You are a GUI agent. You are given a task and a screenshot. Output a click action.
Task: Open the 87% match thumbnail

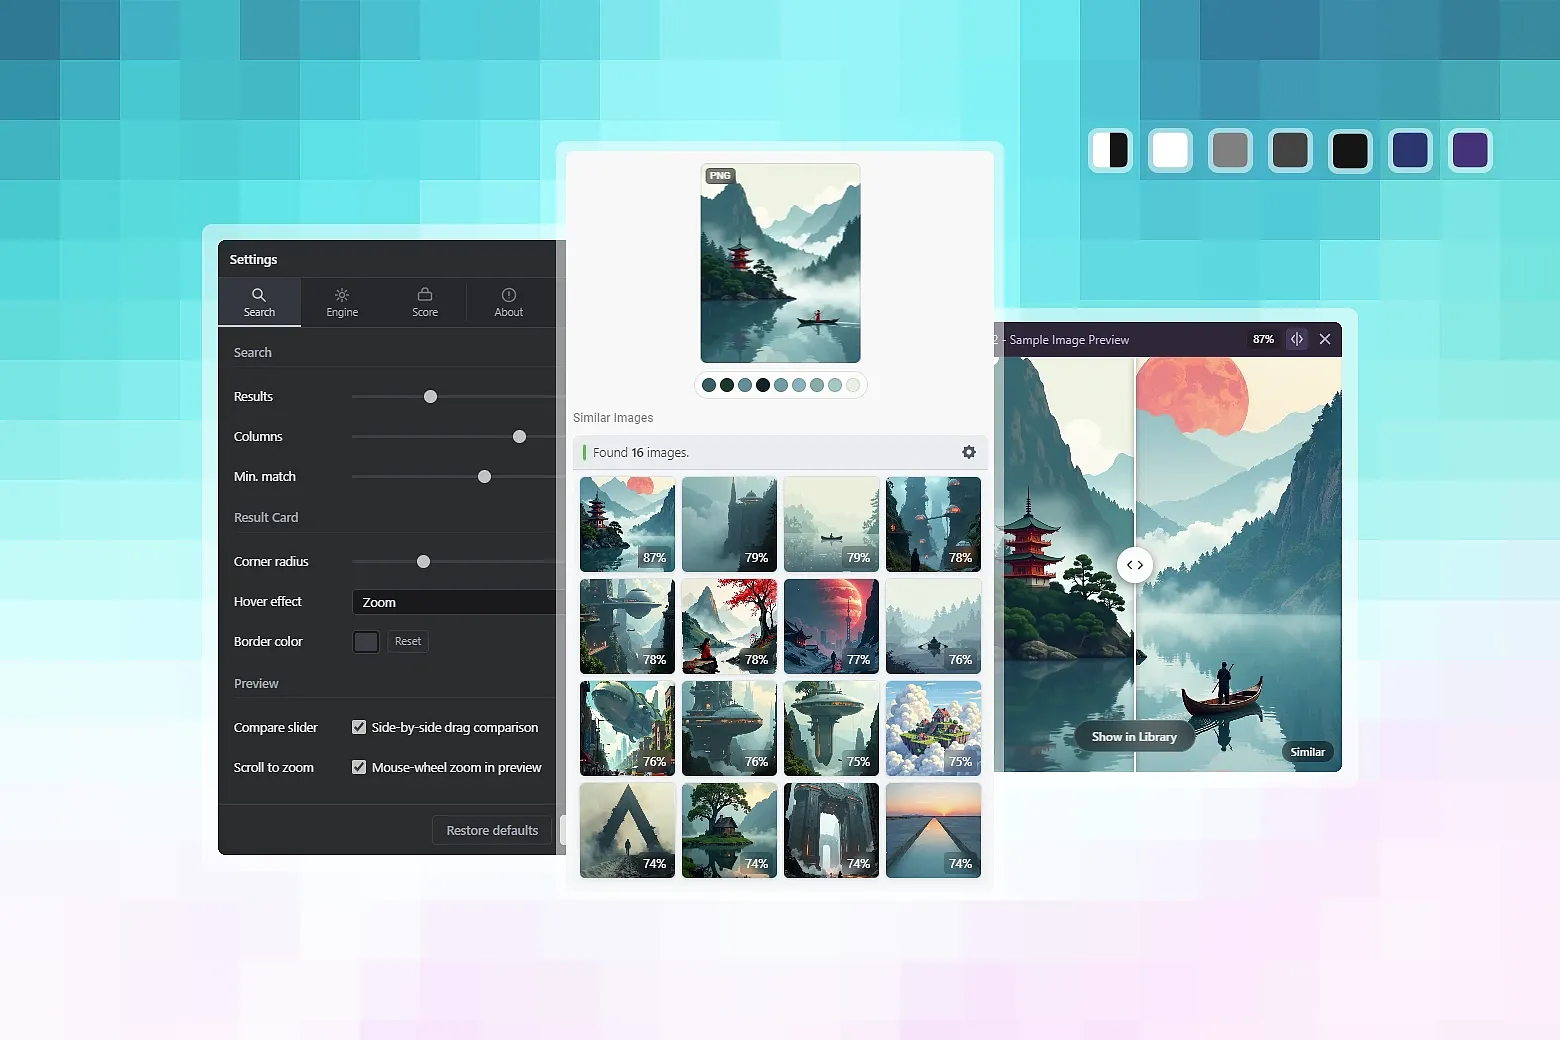(x=626, y=524)
